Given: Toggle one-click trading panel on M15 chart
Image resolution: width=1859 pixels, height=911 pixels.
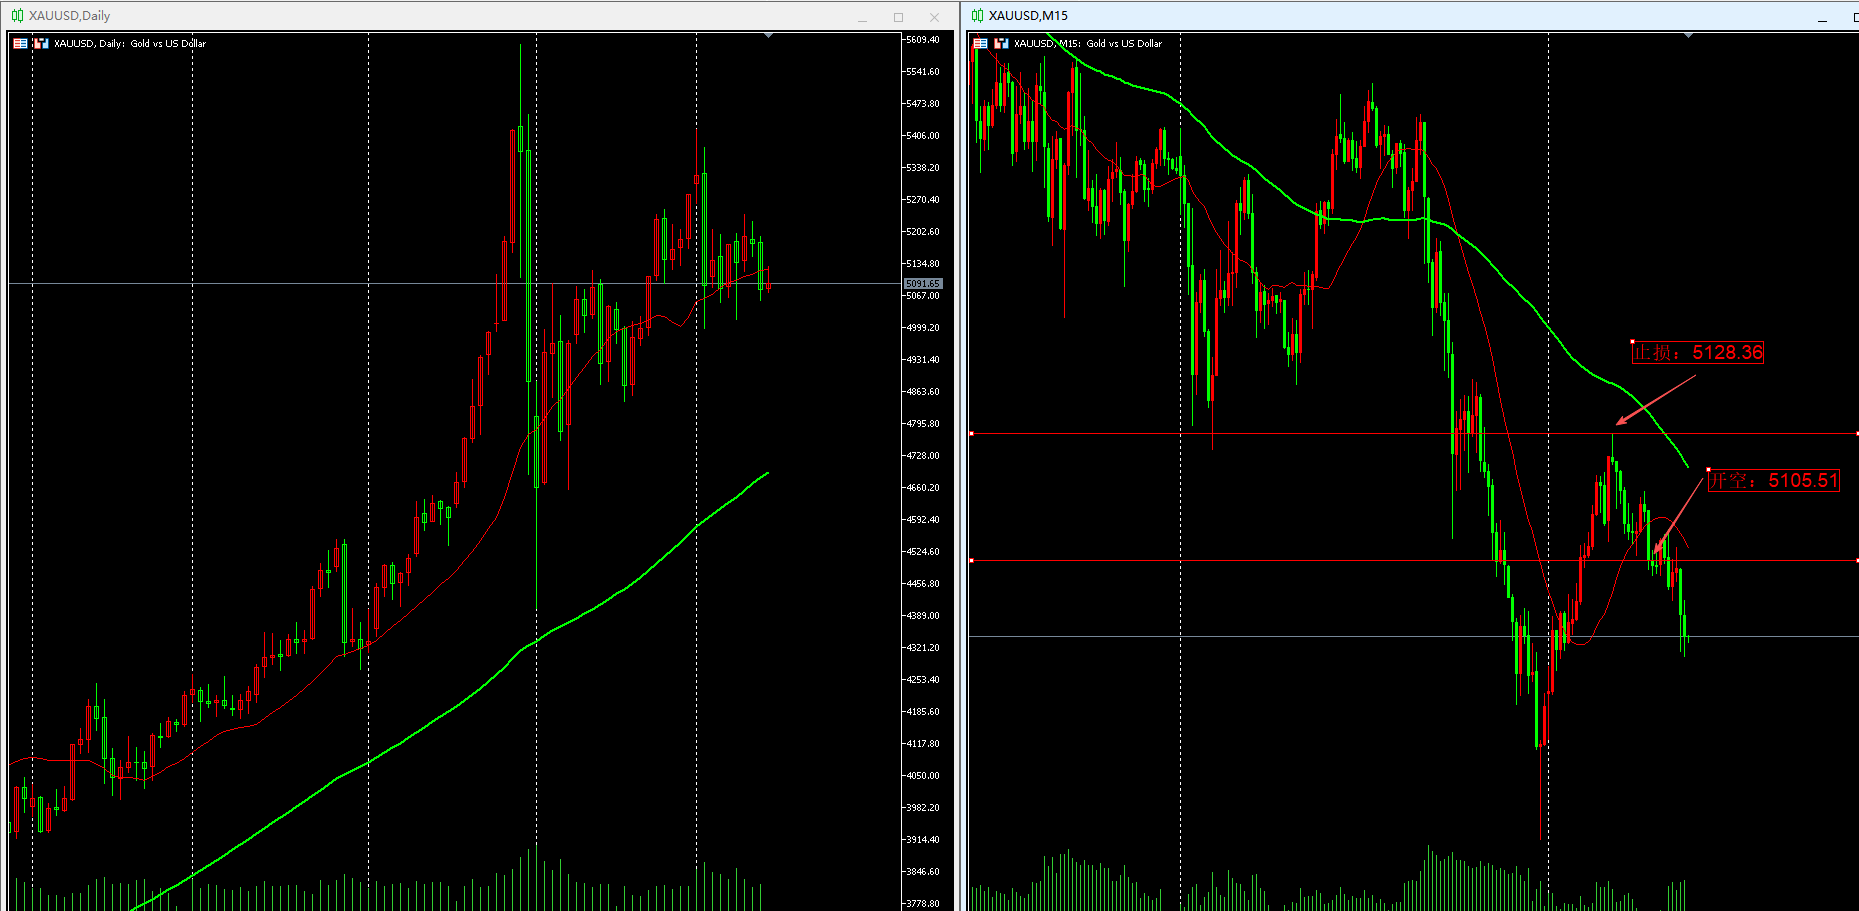Looking at the screenshot, I should [980, 44].
